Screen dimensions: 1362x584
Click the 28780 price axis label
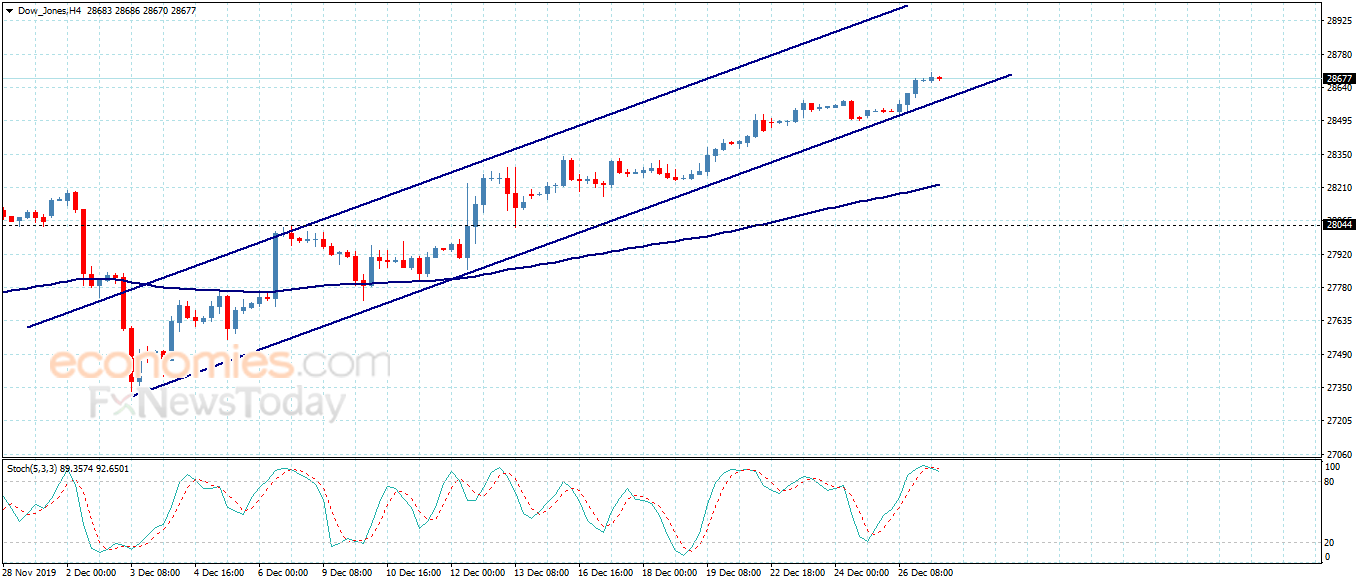[x=1339, y=54]
